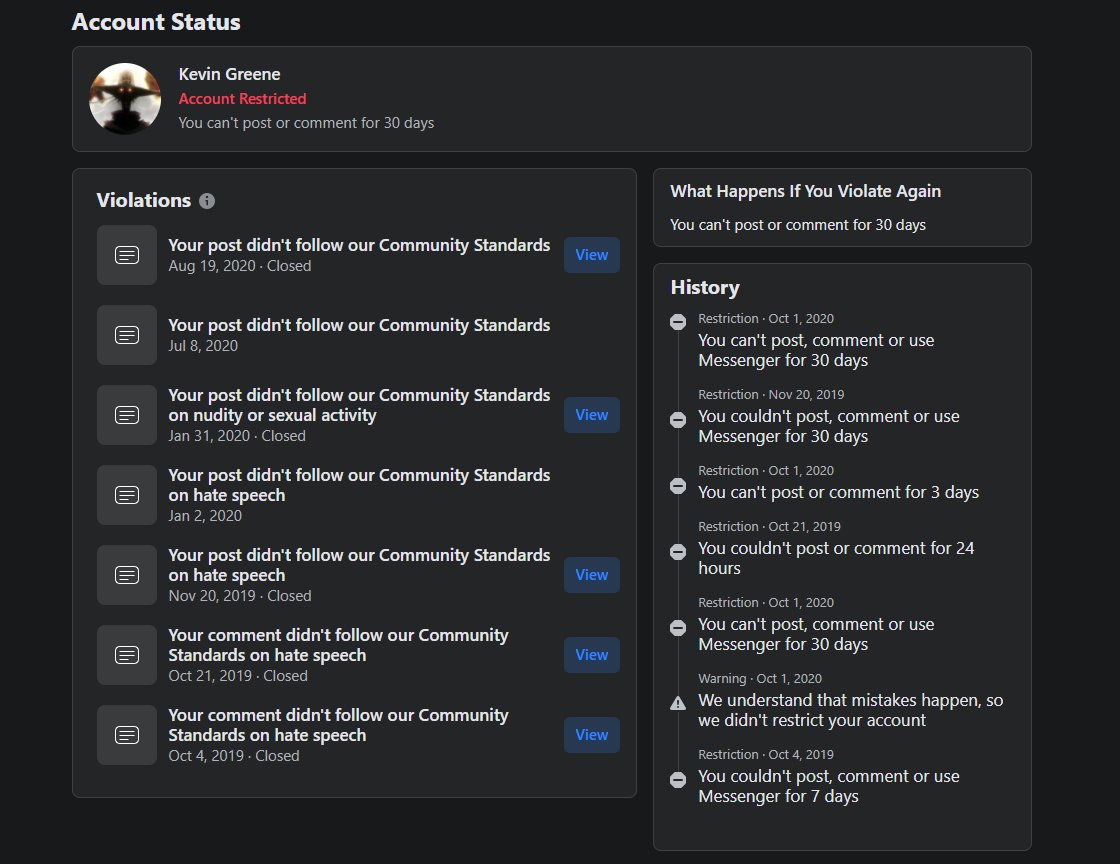Click the warning triangle icon in History
The width and height of the screenshot is (1120, 864).
[678, 703]
